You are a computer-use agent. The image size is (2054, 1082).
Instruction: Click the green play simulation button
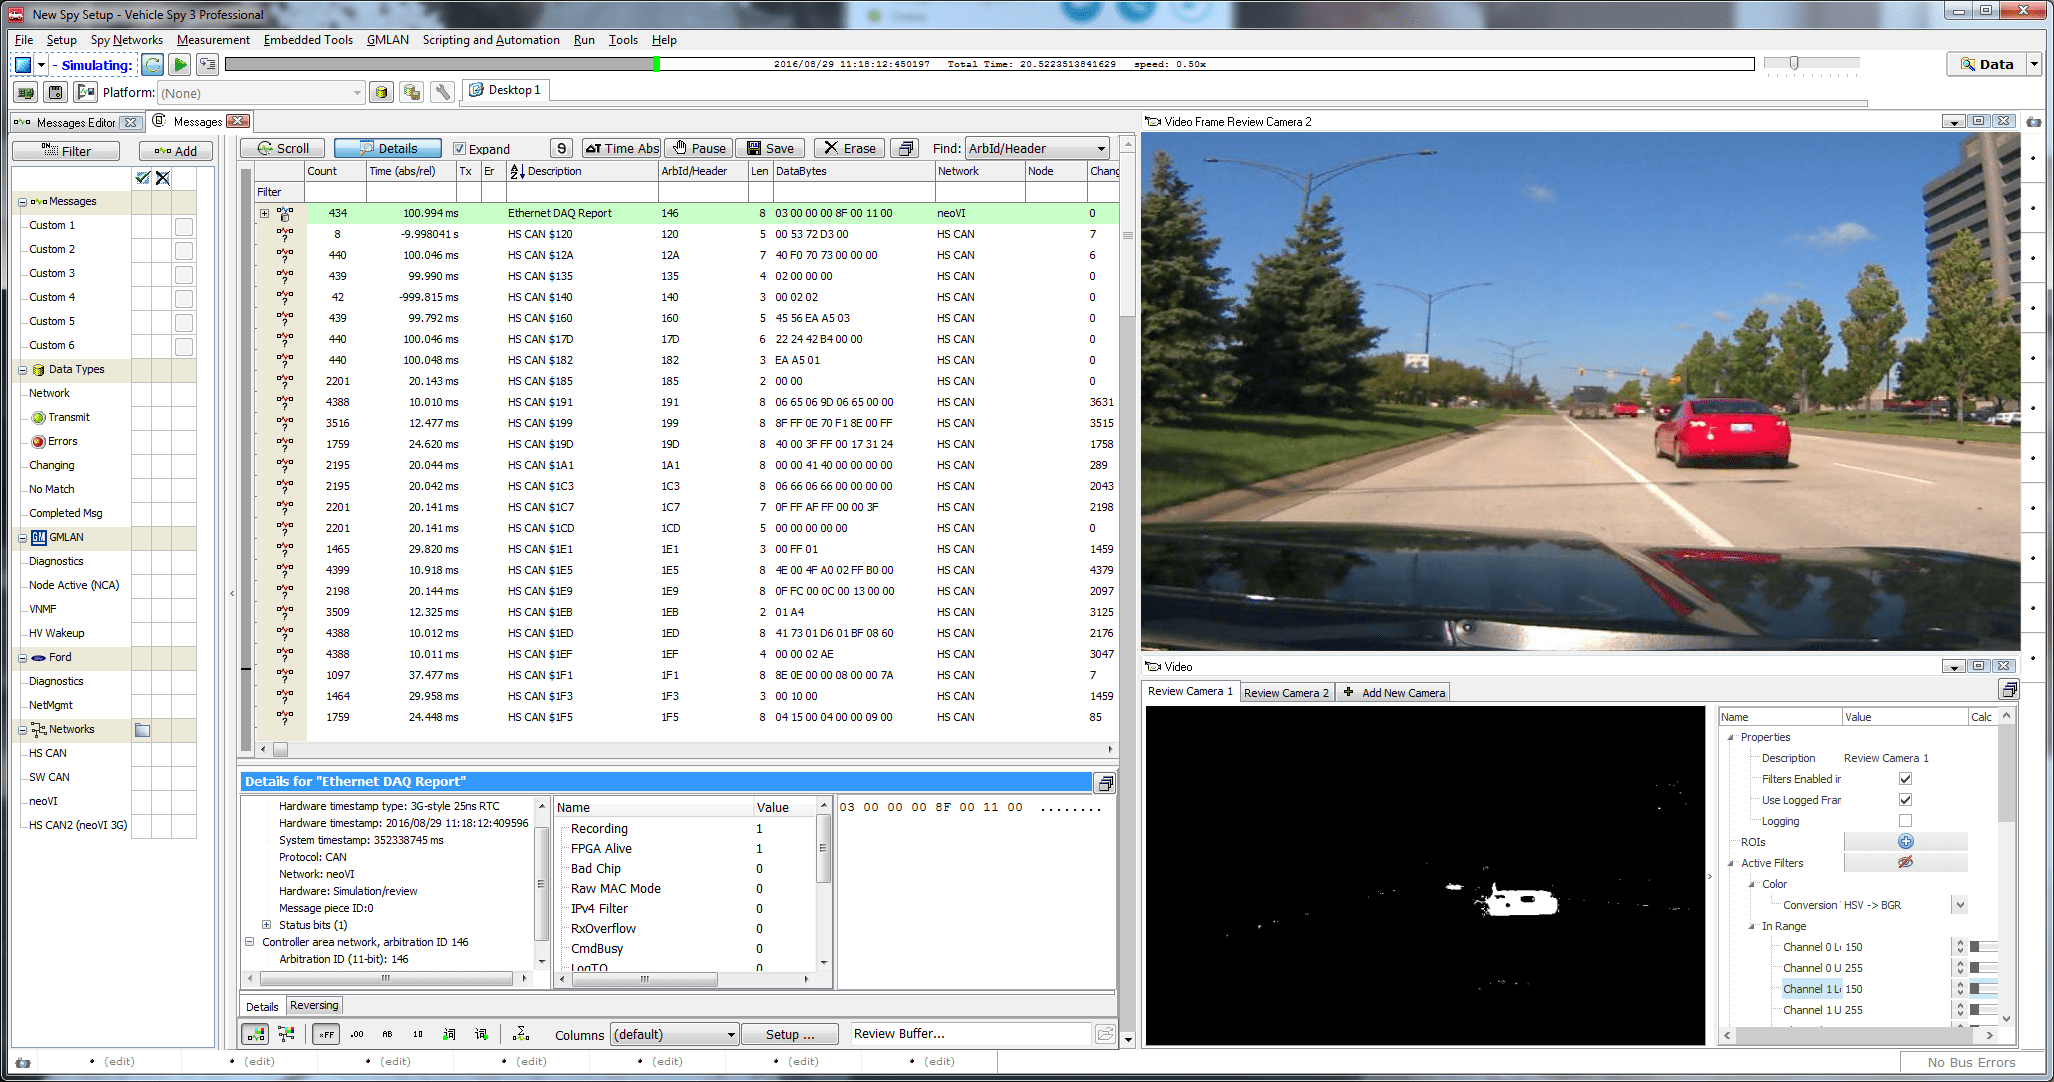point(180,65)
